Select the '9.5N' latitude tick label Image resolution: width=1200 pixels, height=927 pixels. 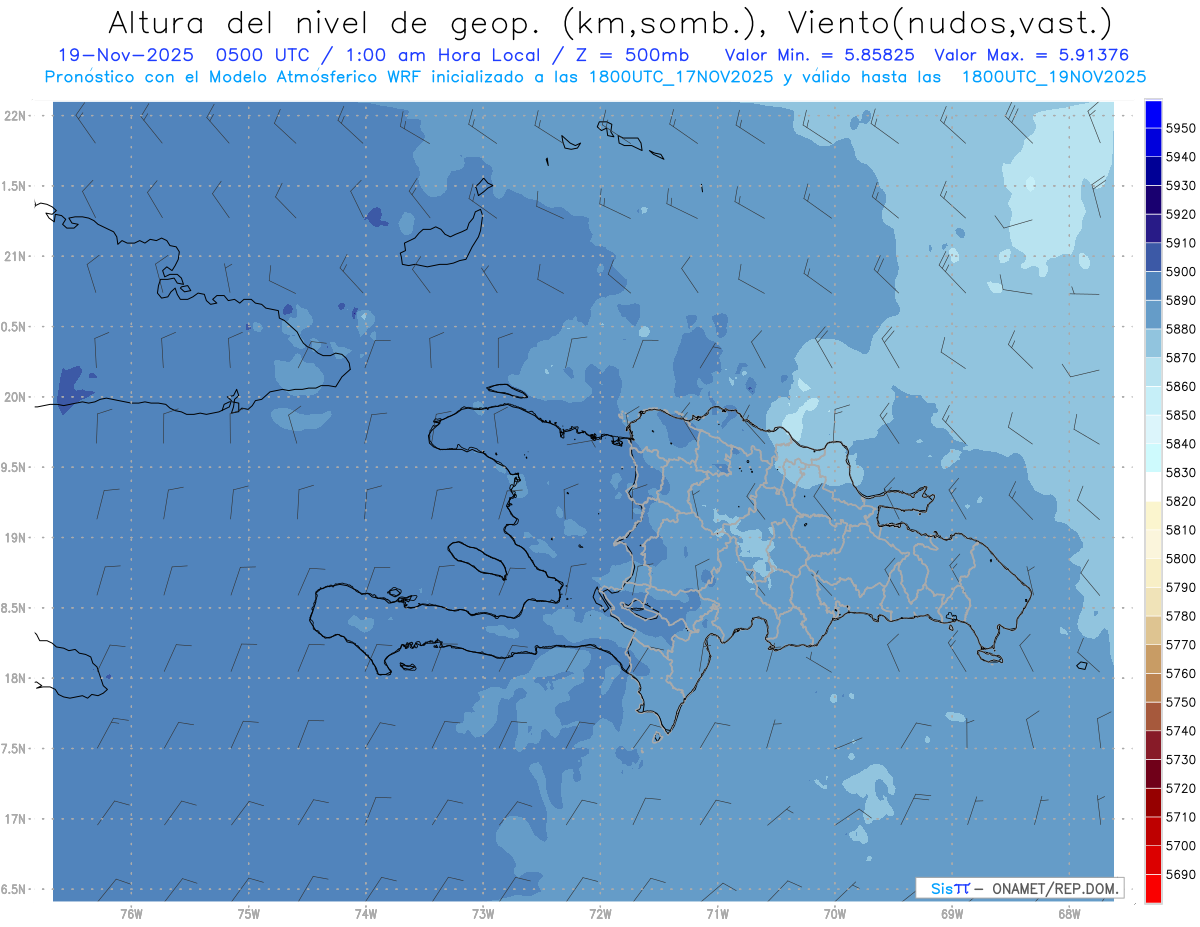click(x=15, y=468)
